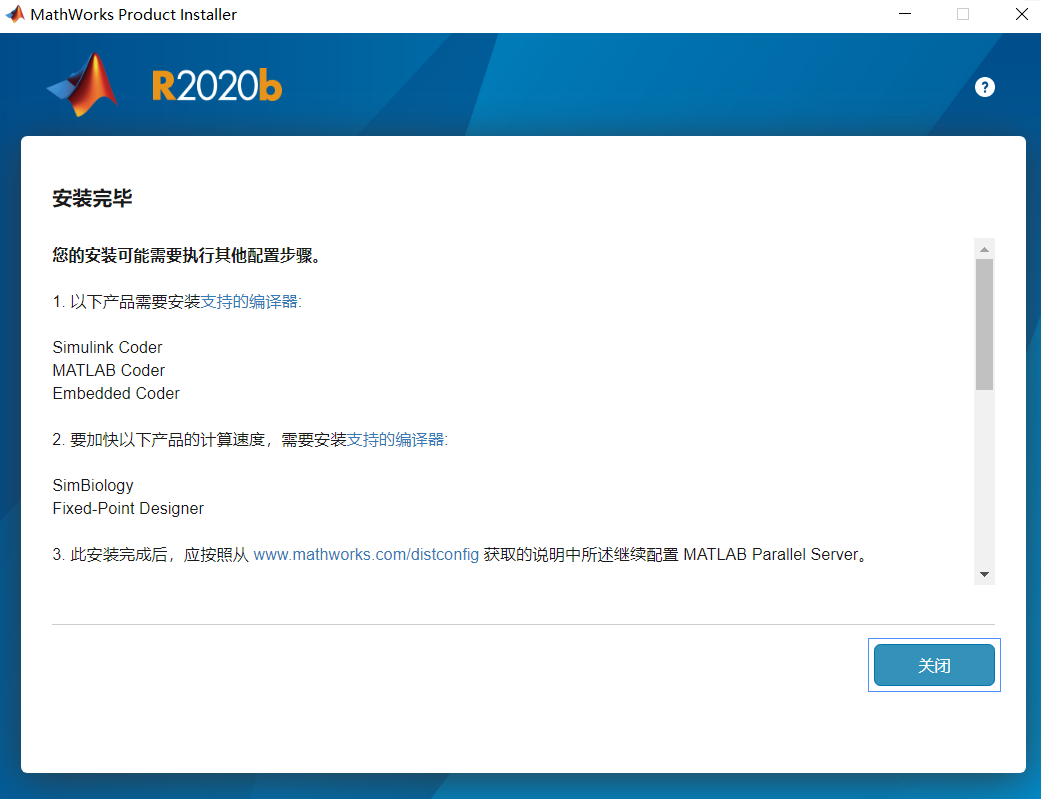Image resolution: width=1041 pixels, height=799 pixels.
Task: Click the MathWorks icon in title bar
Action: [x=15, y=14]
